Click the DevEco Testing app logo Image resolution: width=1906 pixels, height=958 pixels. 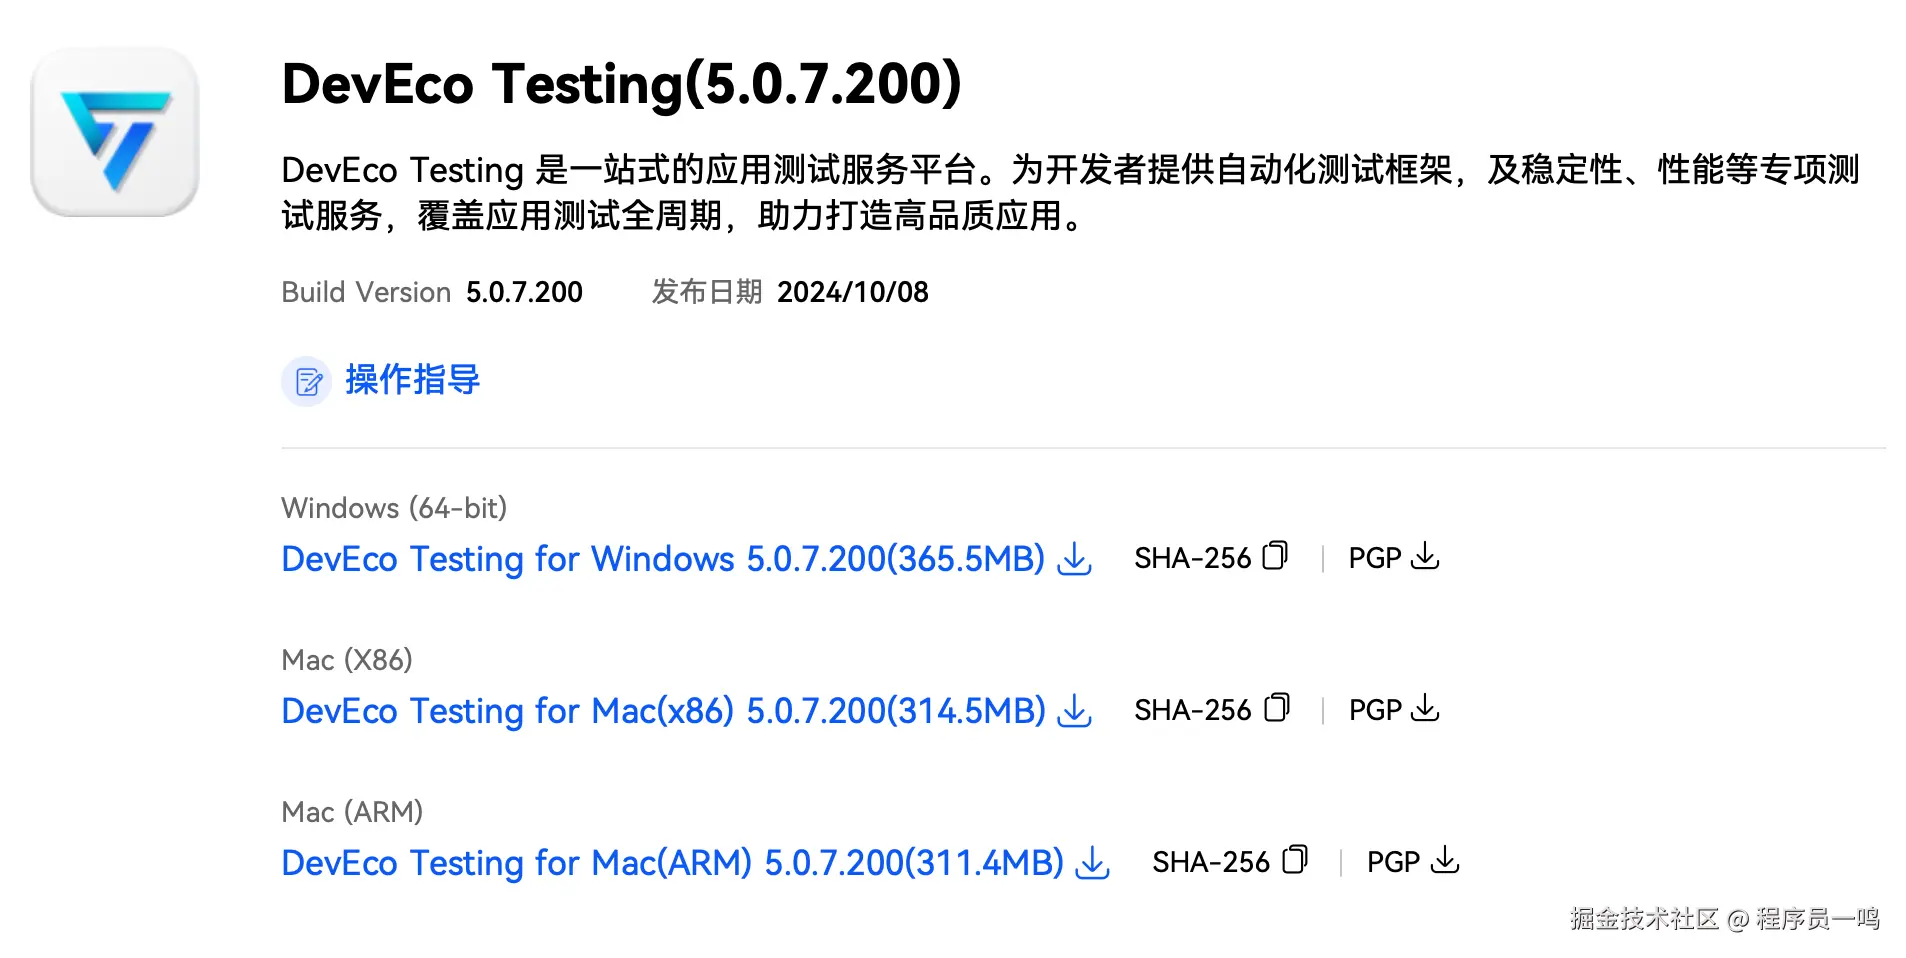pos(115,132)
